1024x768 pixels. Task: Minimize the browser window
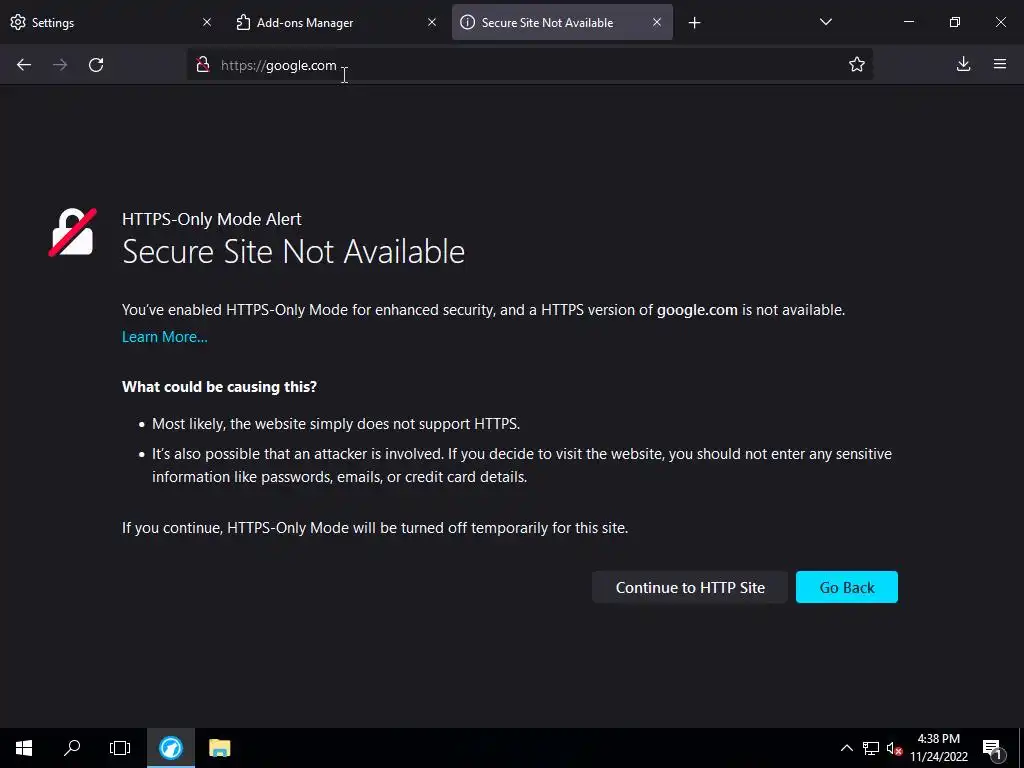(908, 22)
